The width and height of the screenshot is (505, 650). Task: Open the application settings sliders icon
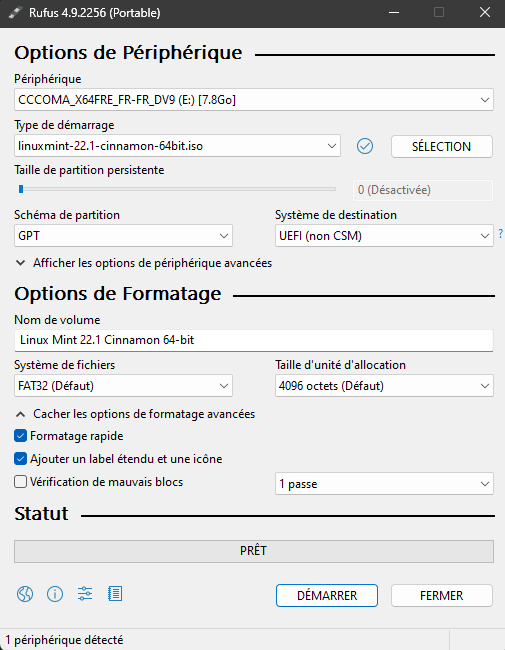pos(85,594)
